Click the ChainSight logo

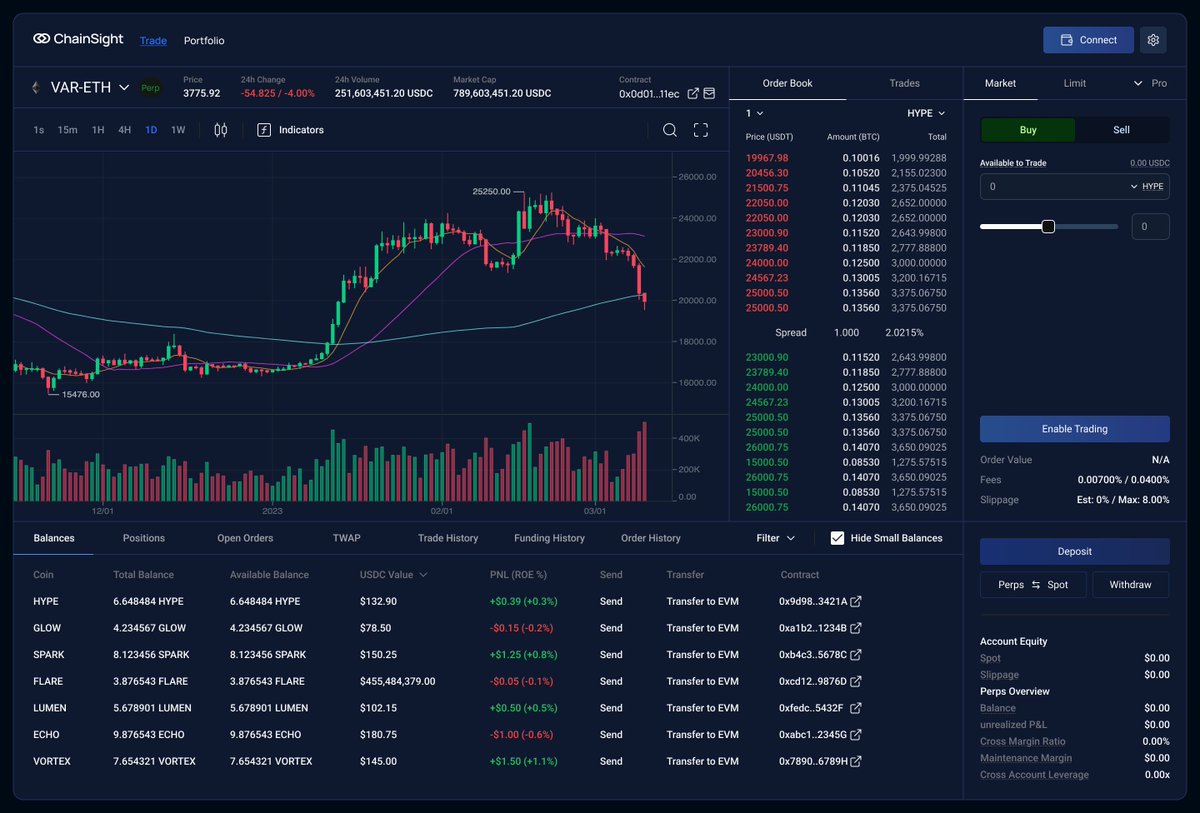coord(78,40)
